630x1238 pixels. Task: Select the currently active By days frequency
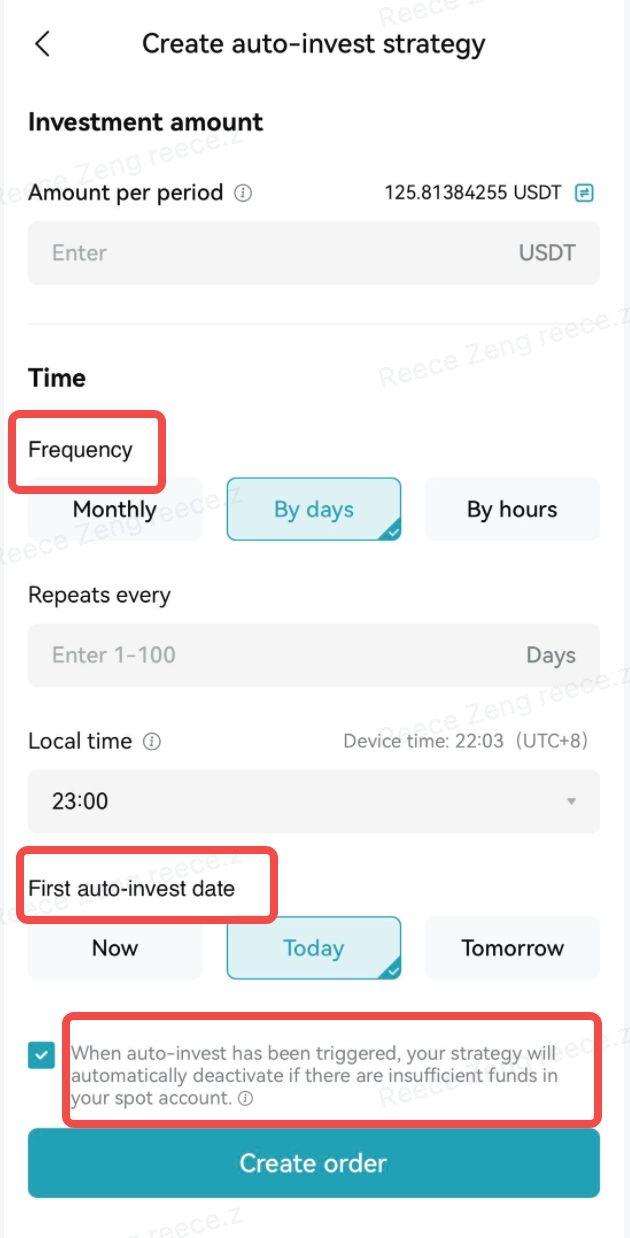313,509
